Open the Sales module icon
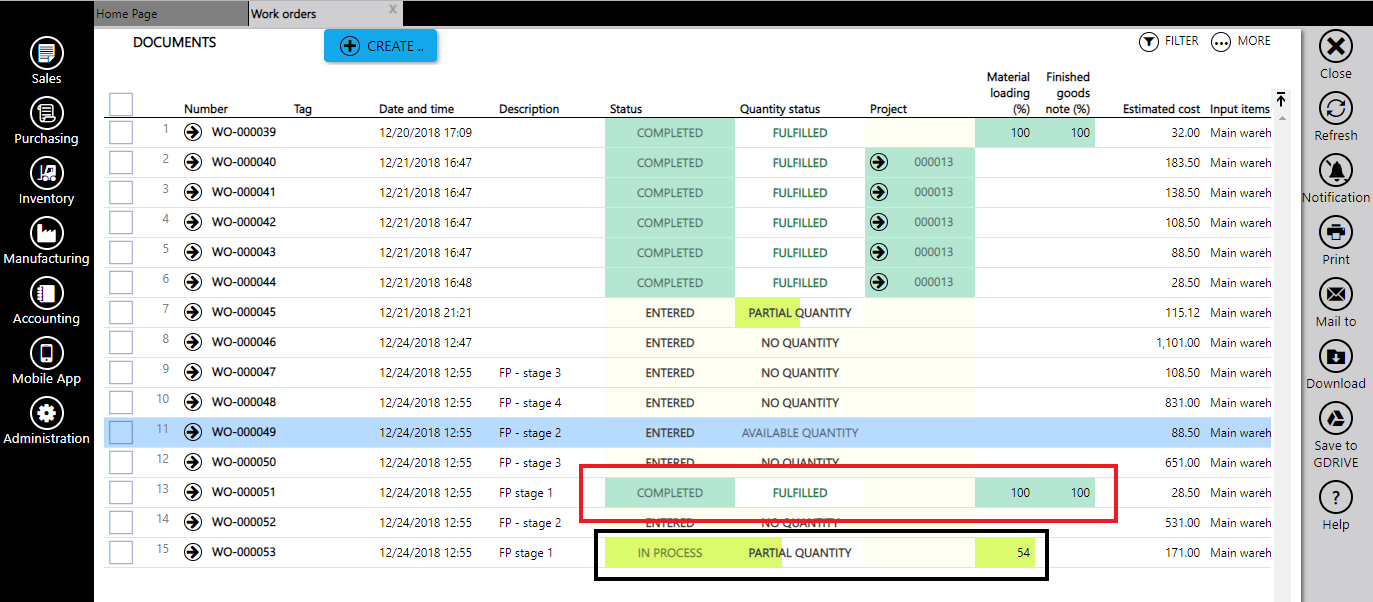This screenshot has height=602, width=1373. pos(46,53)
